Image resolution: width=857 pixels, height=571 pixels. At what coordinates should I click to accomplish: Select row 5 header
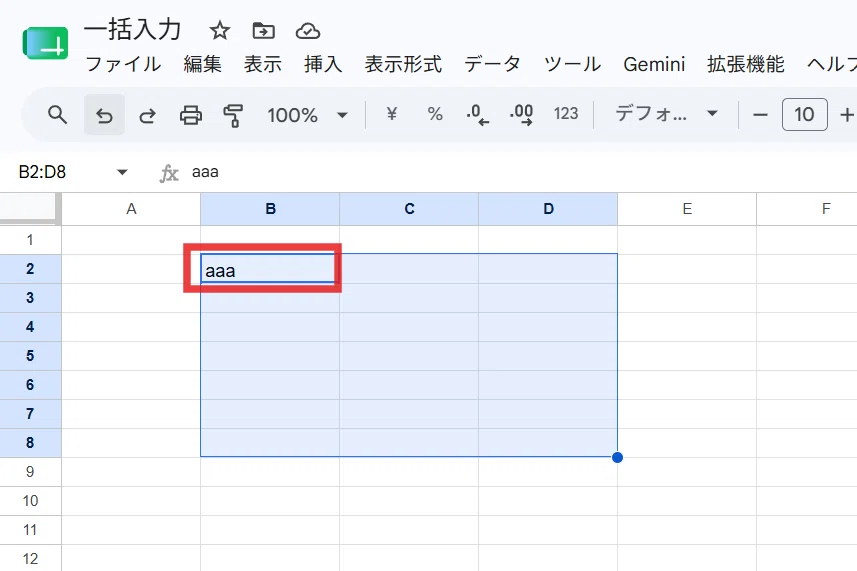click(x=30, y=356)
